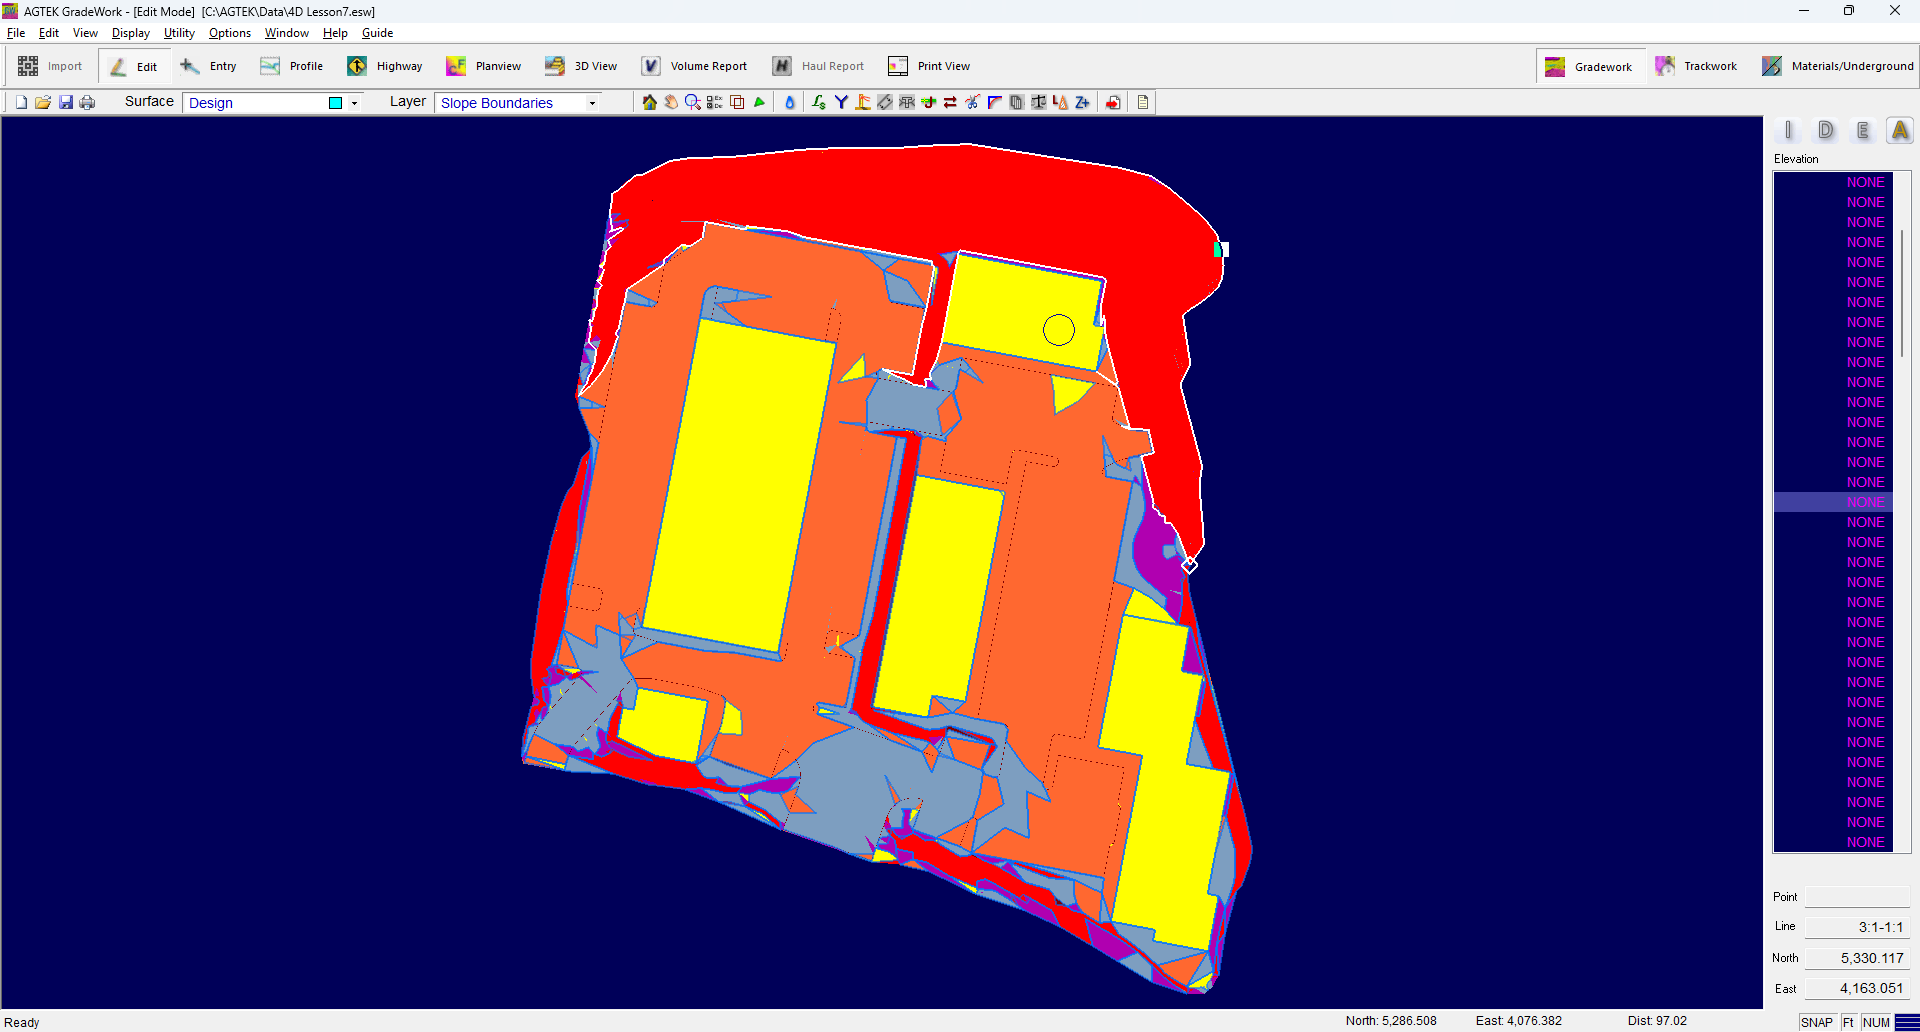Open the Display menu
The image size is (1920, 1032).
coord(130,33)
